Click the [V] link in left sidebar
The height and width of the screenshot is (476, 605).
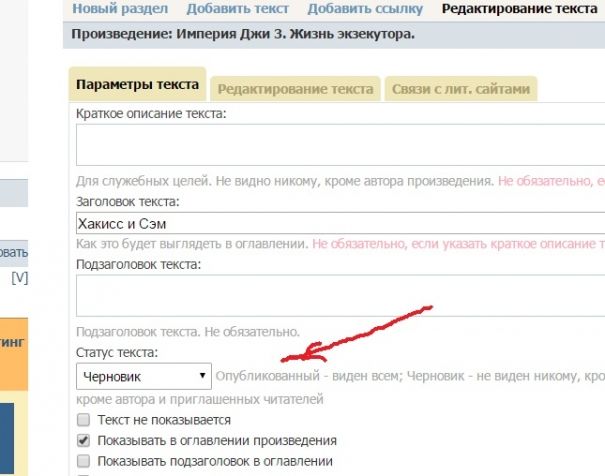(x=19, y=277)
